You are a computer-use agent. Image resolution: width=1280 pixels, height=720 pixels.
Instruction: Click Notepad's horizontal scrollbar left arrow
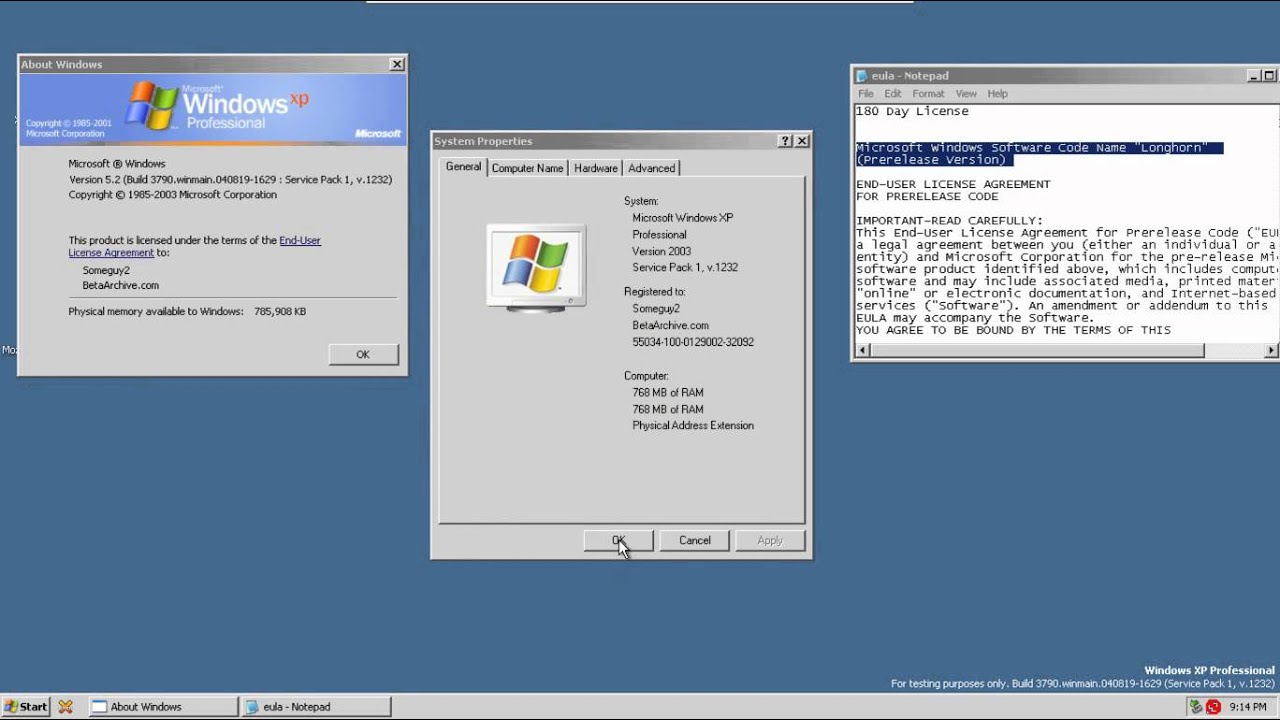click(x=863, y=351)
